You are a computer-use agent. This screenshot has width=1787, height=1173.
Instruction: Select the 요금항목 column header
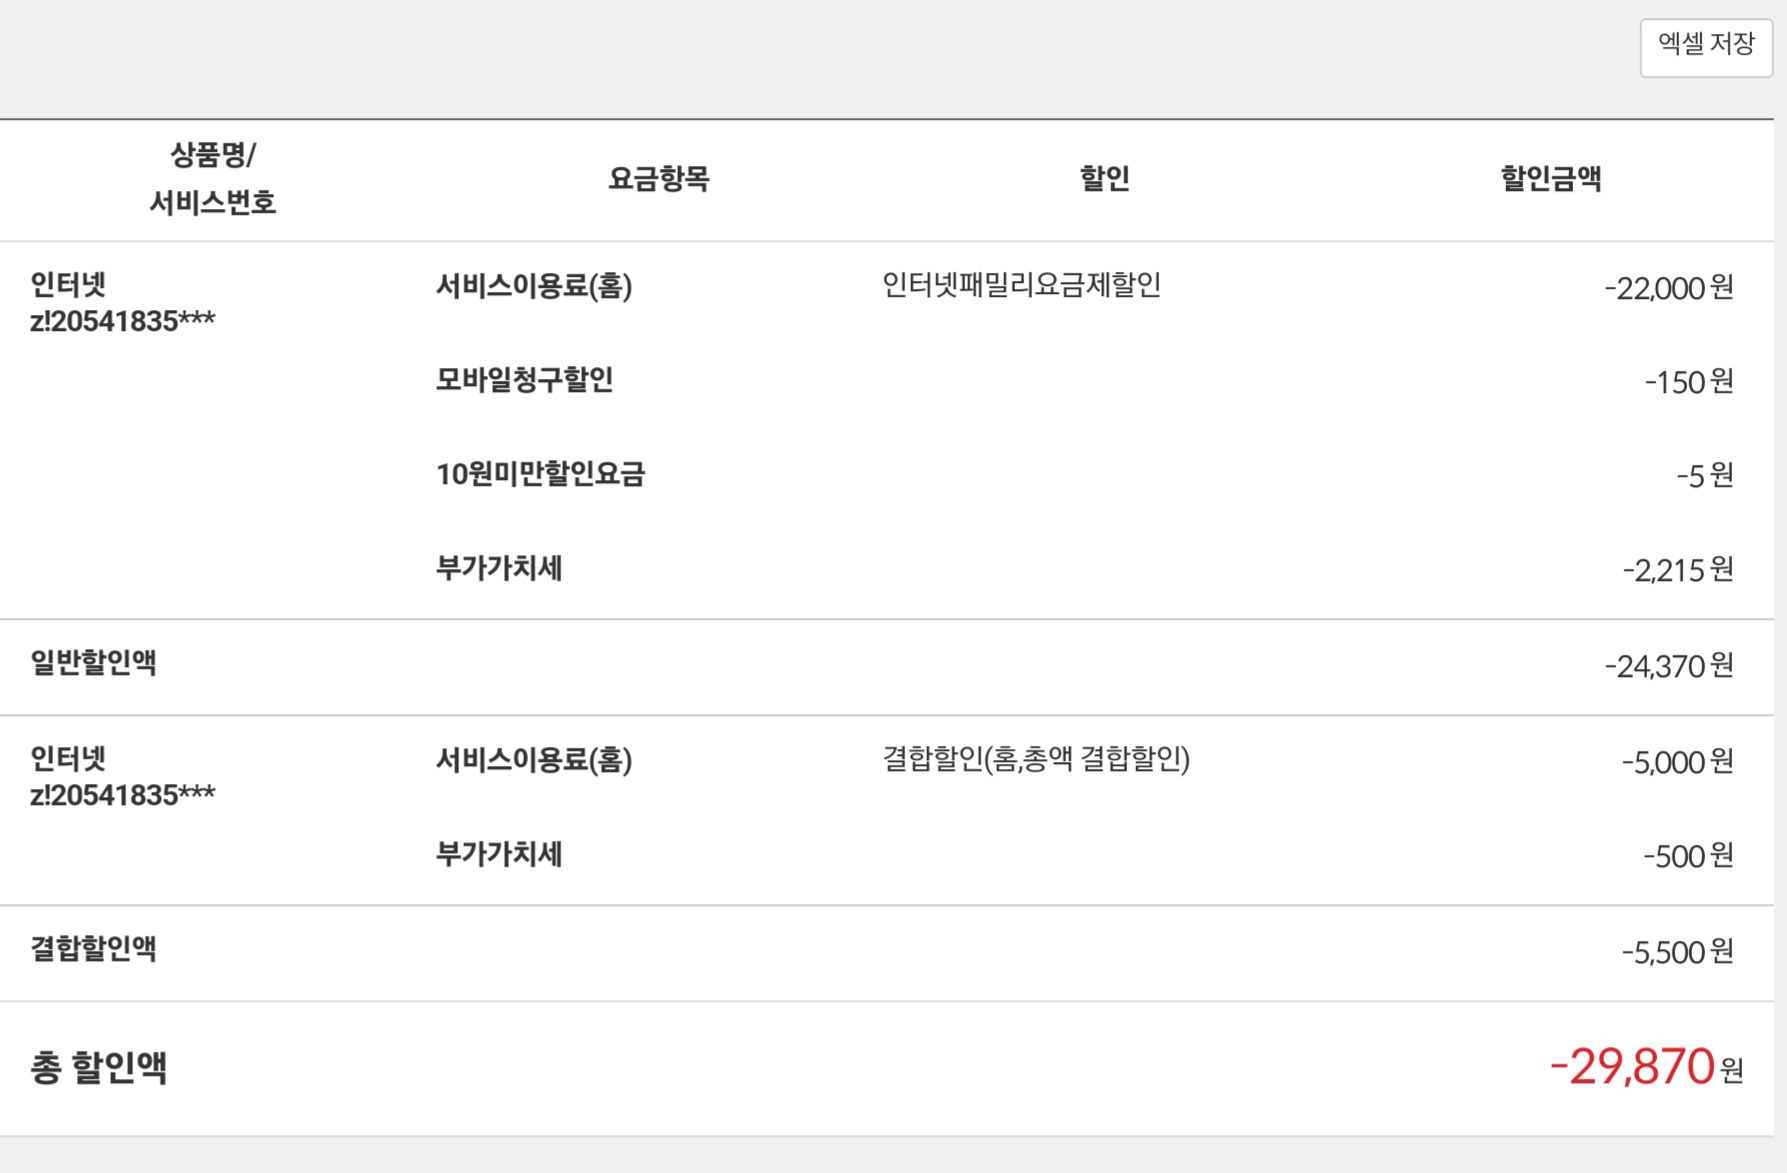pyautogui.click(x=659, y=179)
